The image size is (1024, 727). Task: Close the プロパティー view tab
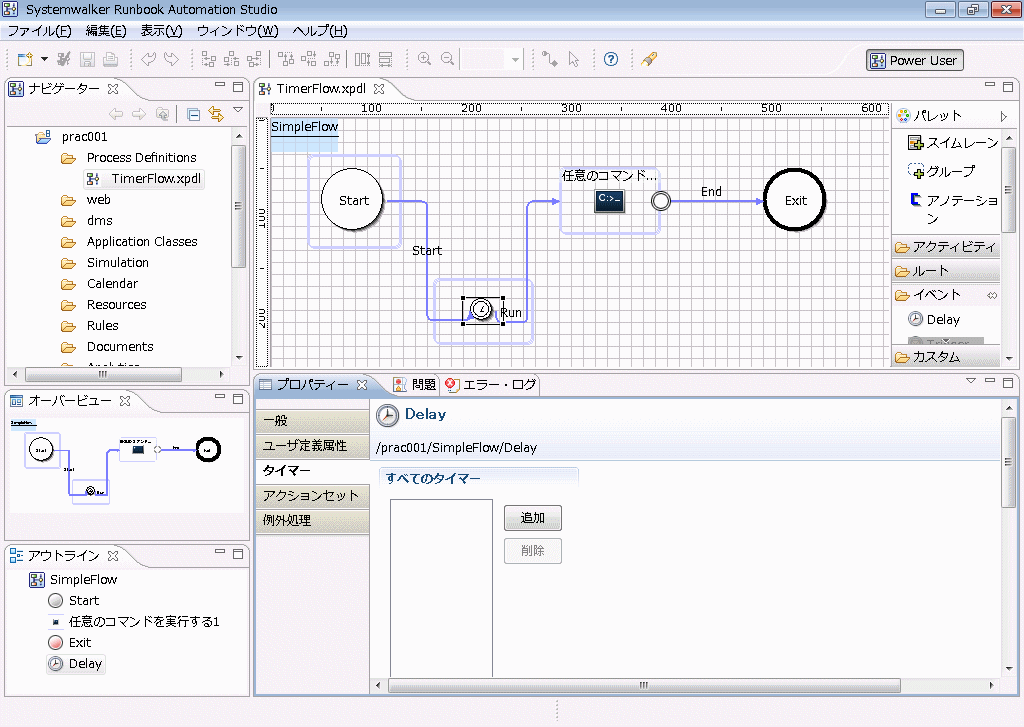[362, 385]
